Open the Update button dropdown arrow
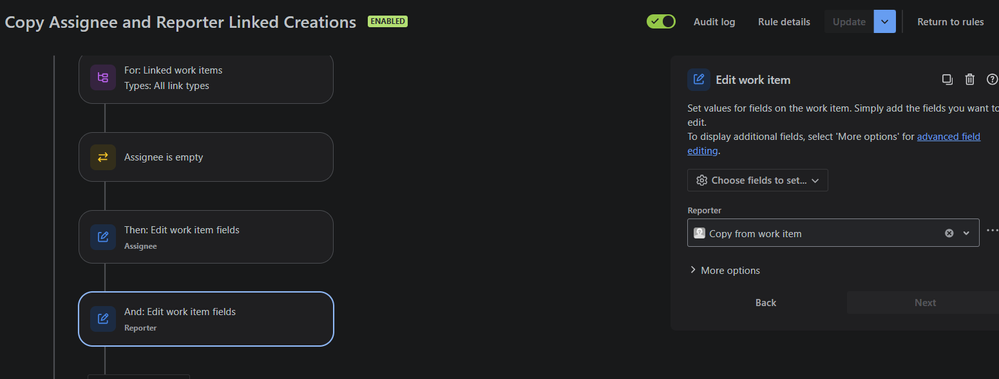Image resolution: width=999 pixels, height=379 pixels. point(885,22)
